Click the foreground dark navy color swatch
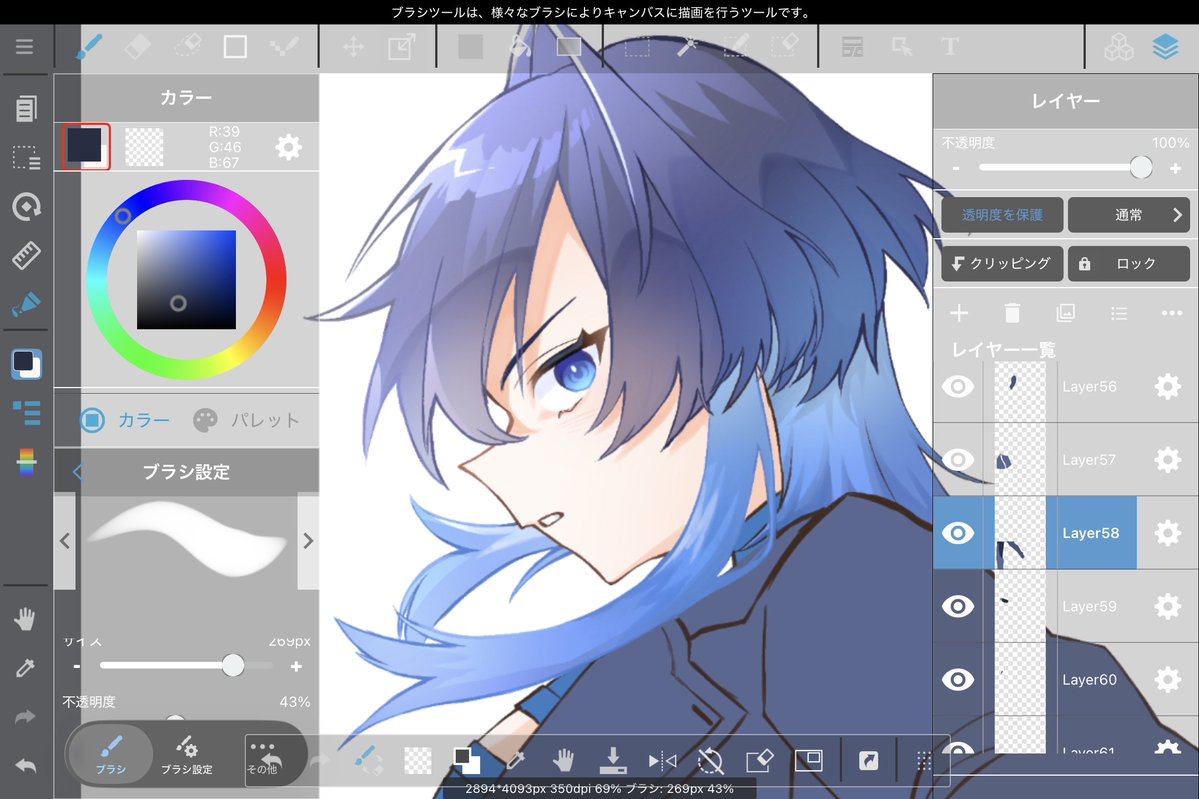The height and width of the screenshot is (799, 1199). tap(85, 146)
